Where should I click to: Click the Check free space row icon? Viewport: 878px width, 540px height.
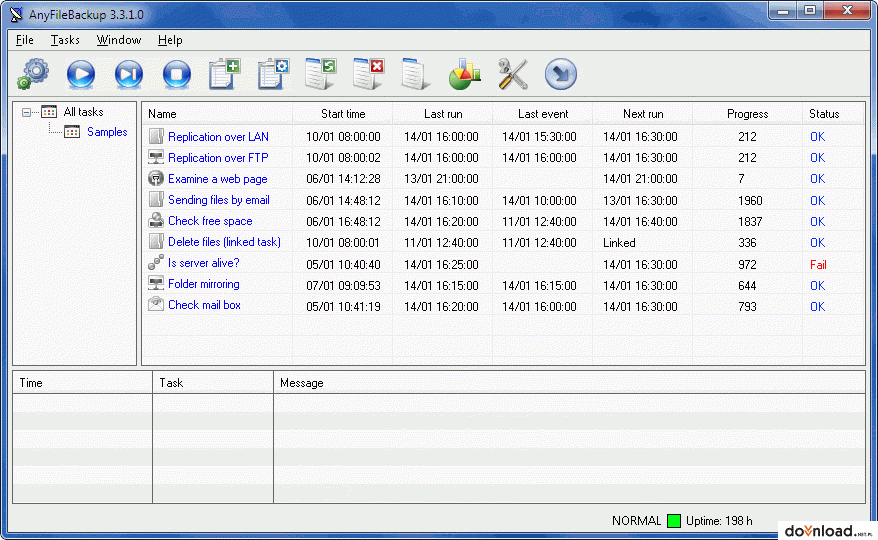click(156, 221)
